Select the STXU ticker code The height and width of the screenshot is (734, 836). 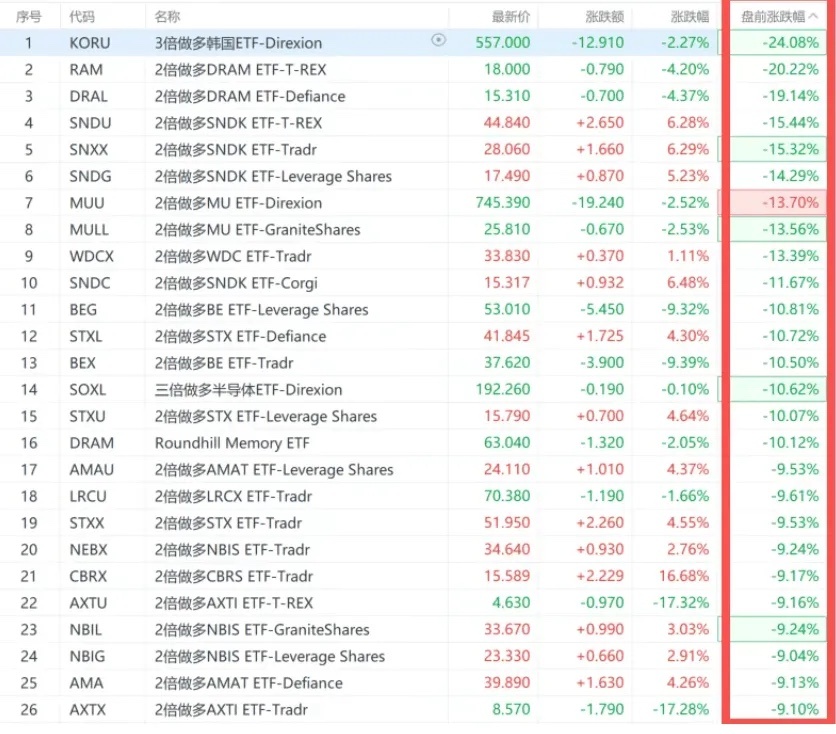pos(87,416)
